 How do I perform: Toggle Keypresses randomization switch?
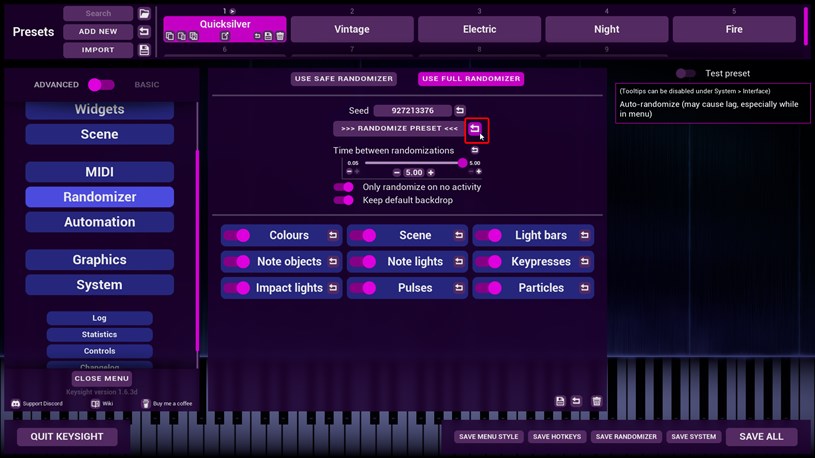(489, 261)
